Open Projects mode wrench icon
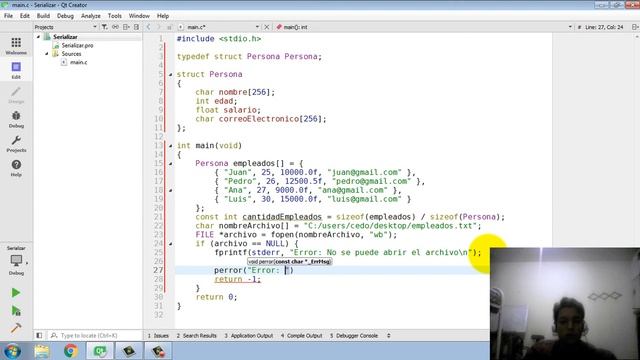This screenshot has height=360, width=640. pos(16,143)
